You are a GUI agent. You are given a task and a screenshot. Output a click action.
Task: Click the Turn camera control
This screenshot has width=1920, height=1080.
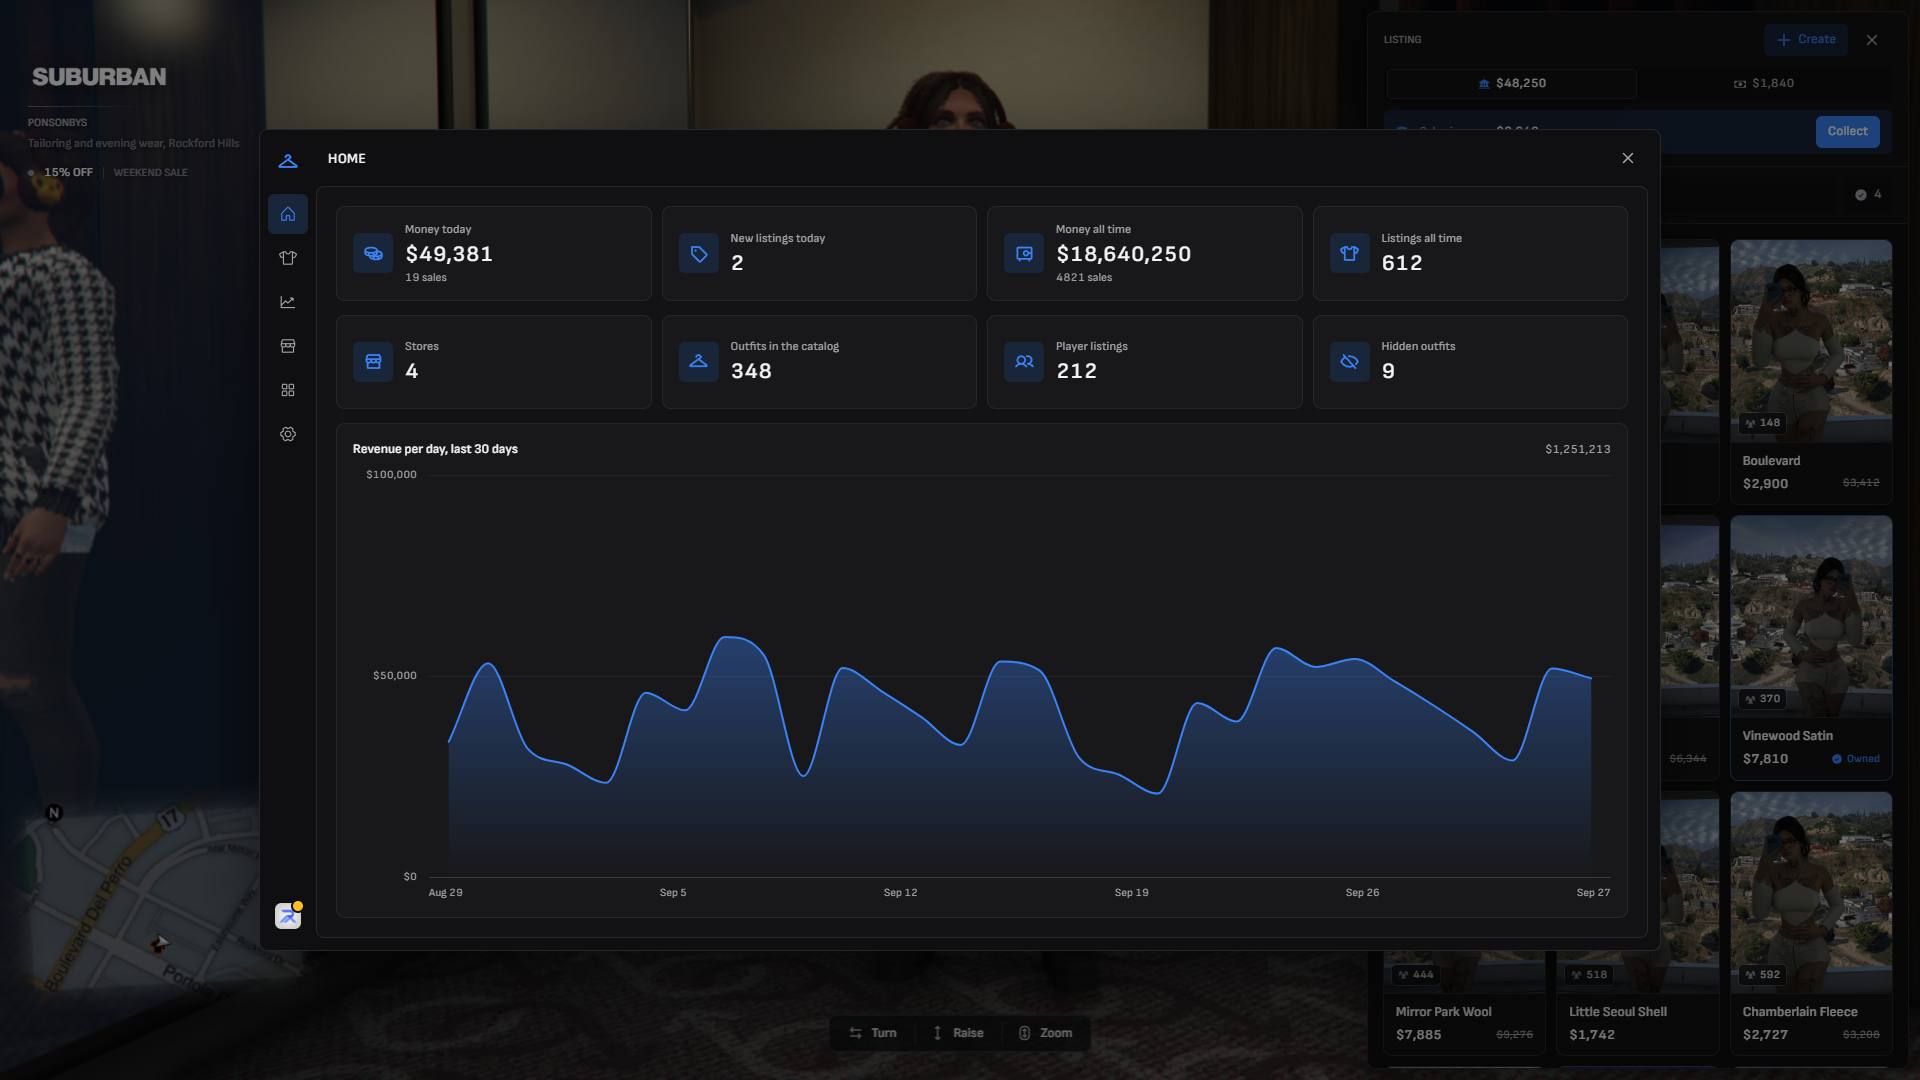pyautogui.click(x=873, y=1033)
